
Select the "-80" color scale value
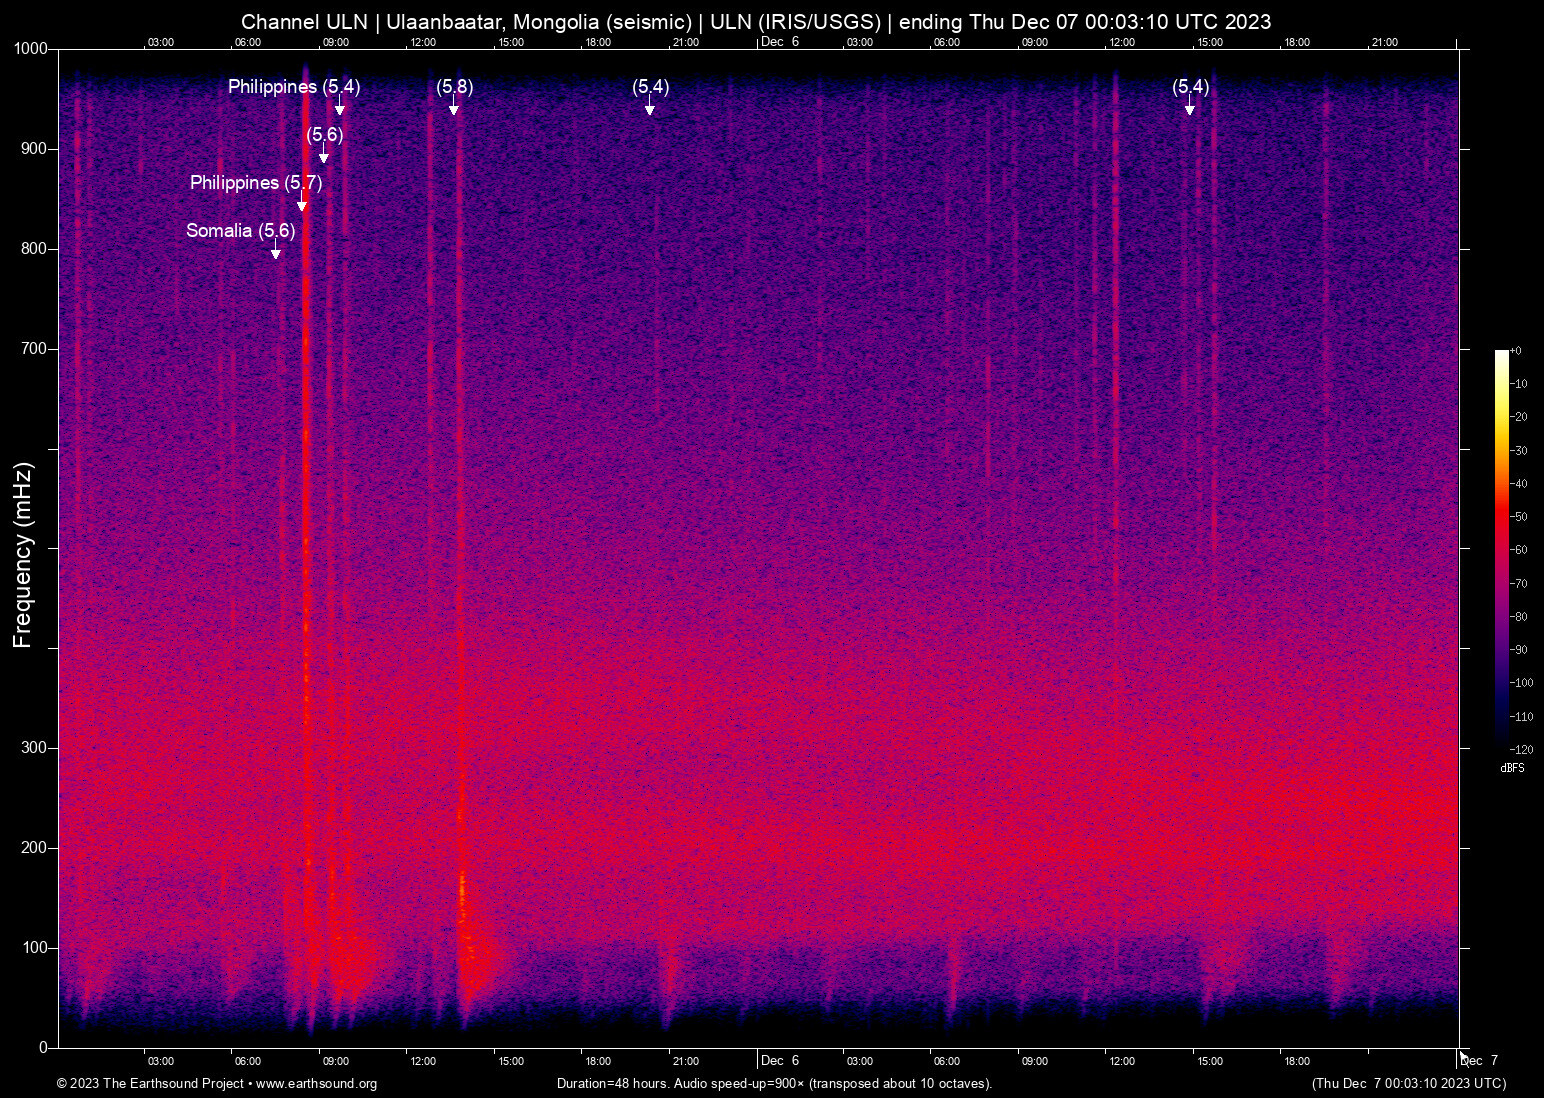(x=1519, y=617)
